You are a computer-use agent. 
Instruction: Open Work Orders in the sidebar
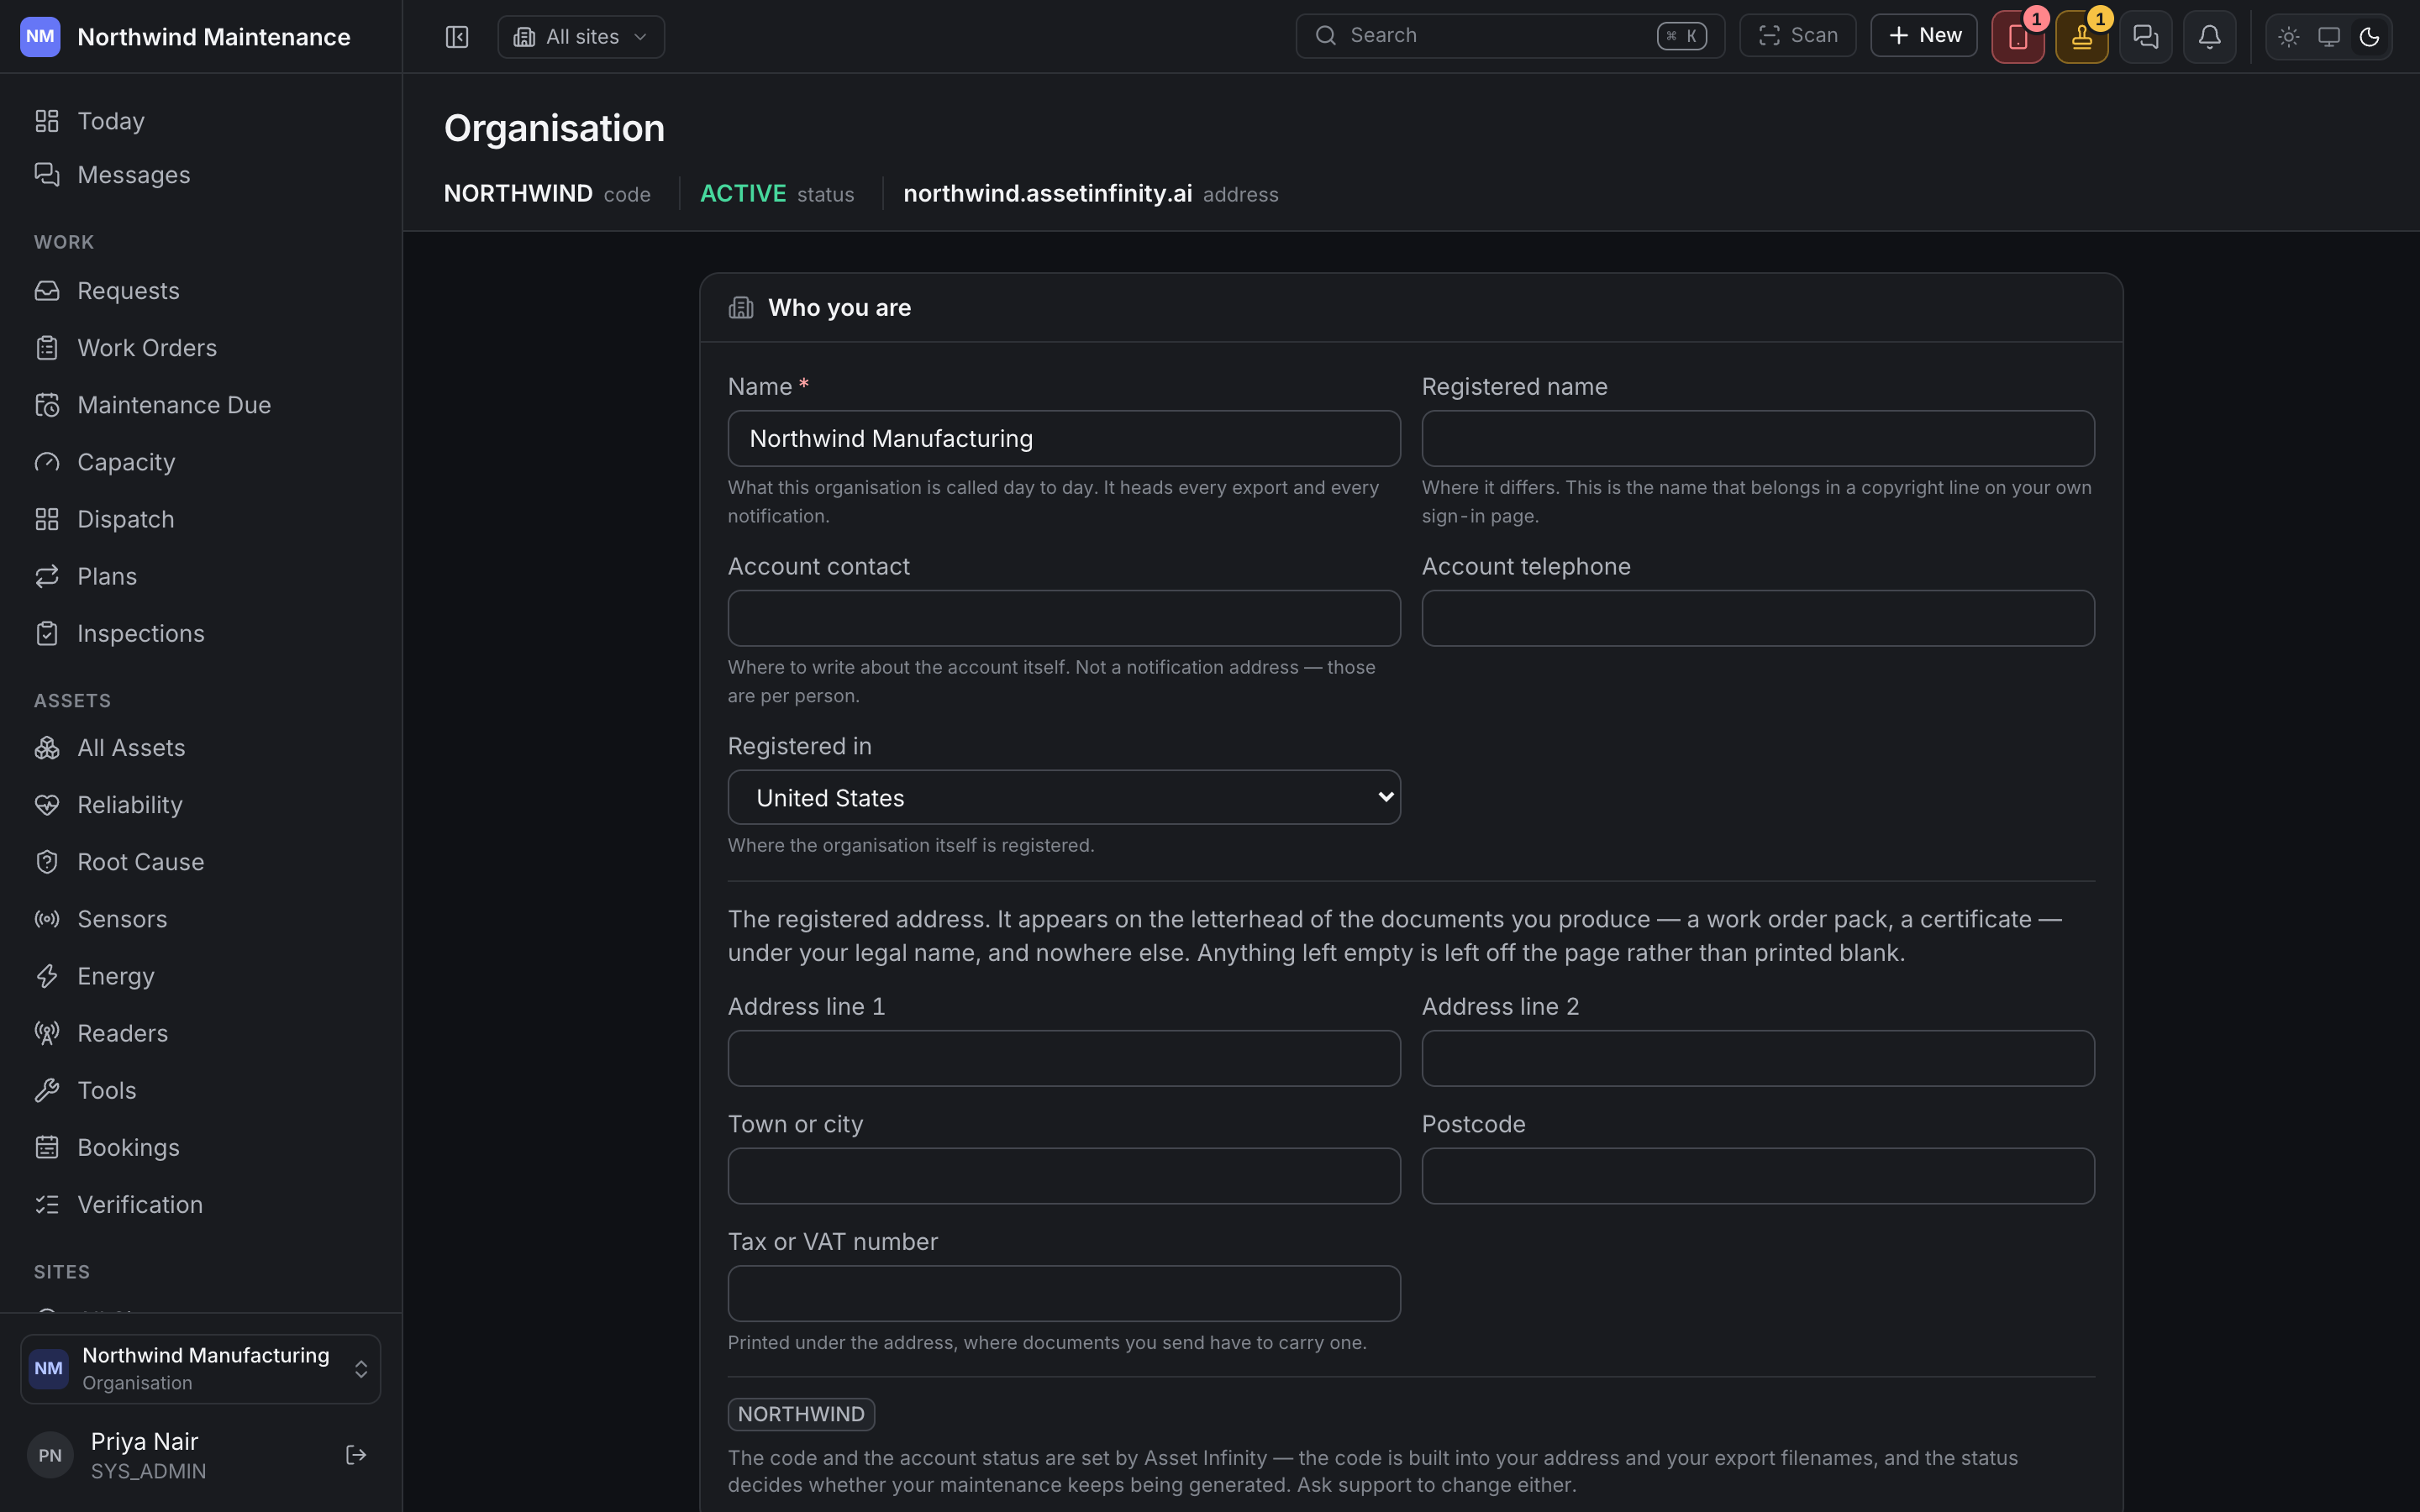tap(201, 348)
